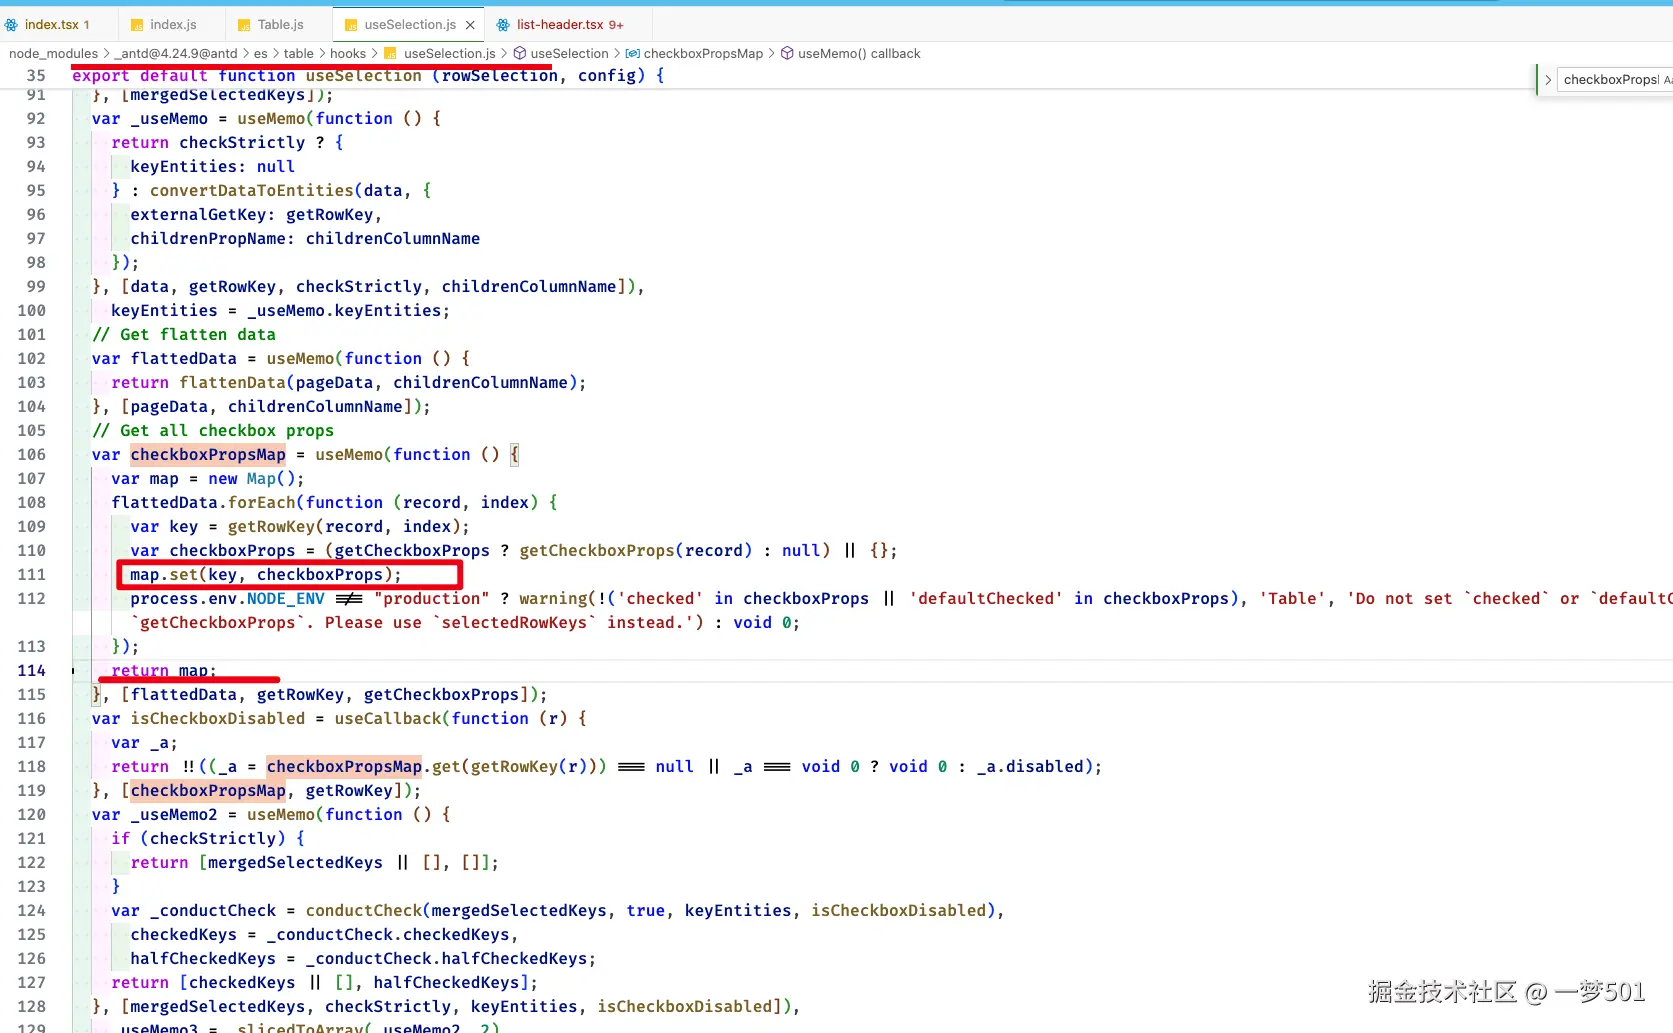Click the JS file icon on the useSelection.js tab
Screen dimensions: 1673x1033
click(350, 25)
